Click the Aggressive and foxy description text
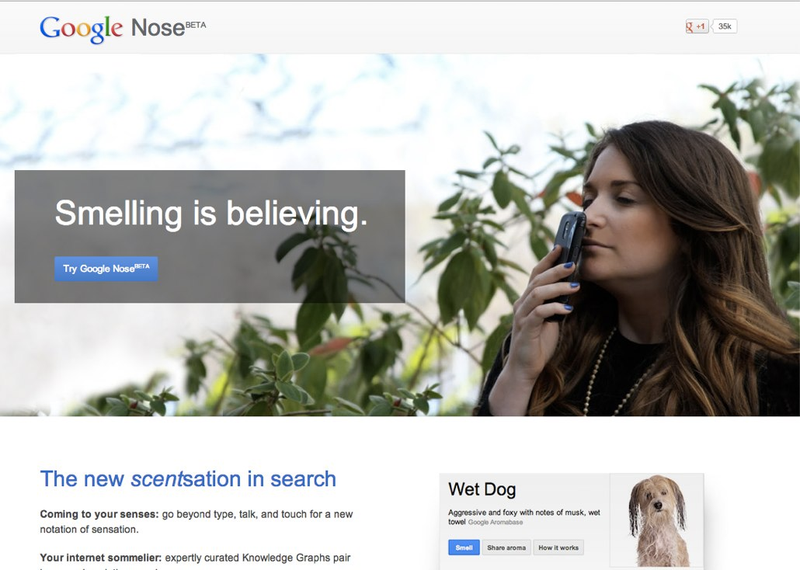Screen dimensions: 800x570 [524, 516]
